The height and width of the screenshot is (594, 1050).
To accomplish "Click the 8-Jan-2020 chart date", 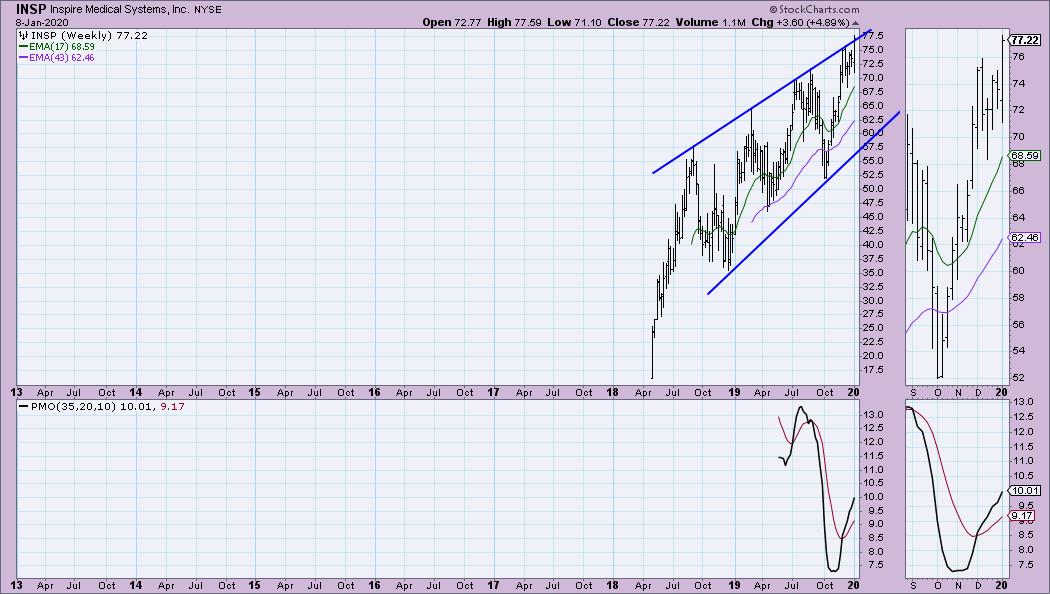I will (42, 22).
